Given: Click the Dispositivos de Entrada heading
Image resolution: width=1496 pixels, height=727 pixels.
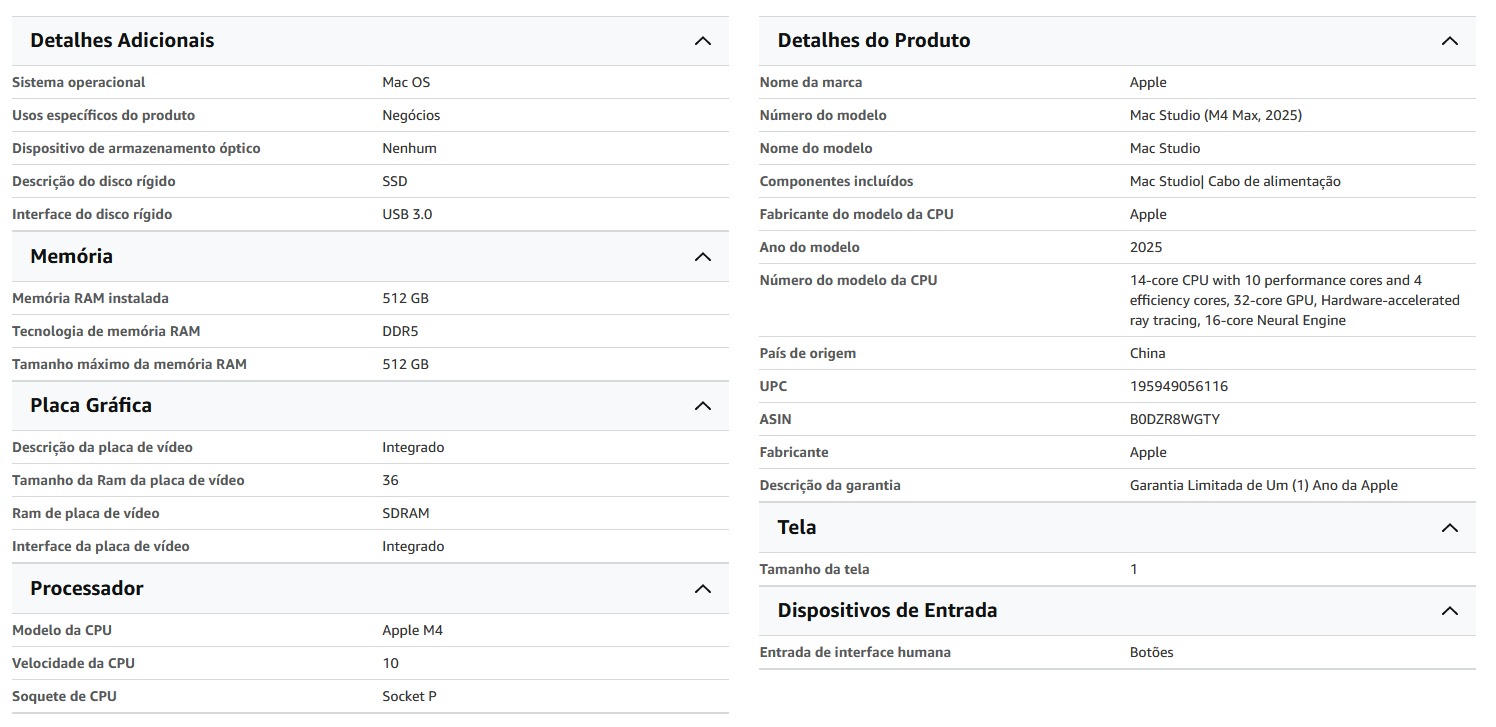Looking at the screenshot, I should (x=887, y=611).
